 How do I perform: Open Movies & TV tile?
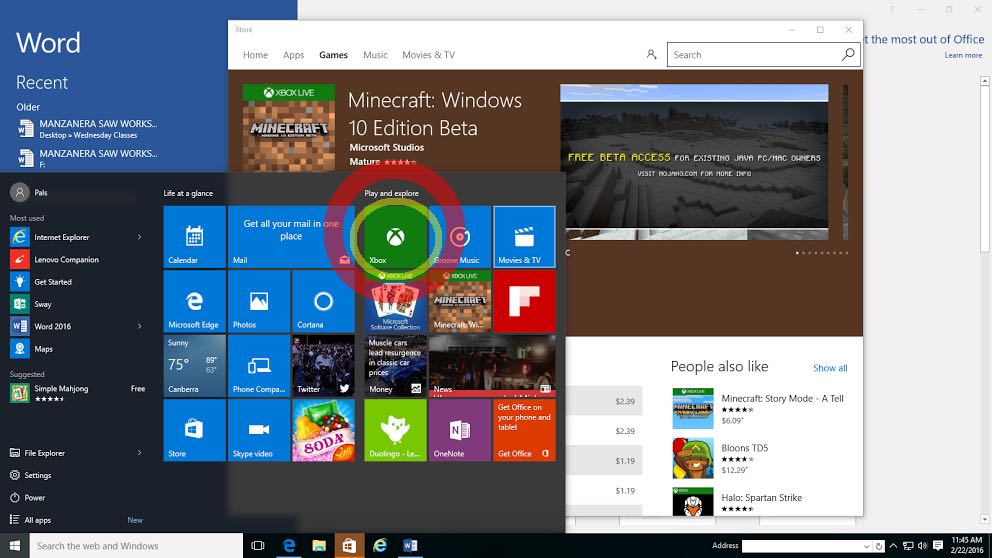coord(524,237)
